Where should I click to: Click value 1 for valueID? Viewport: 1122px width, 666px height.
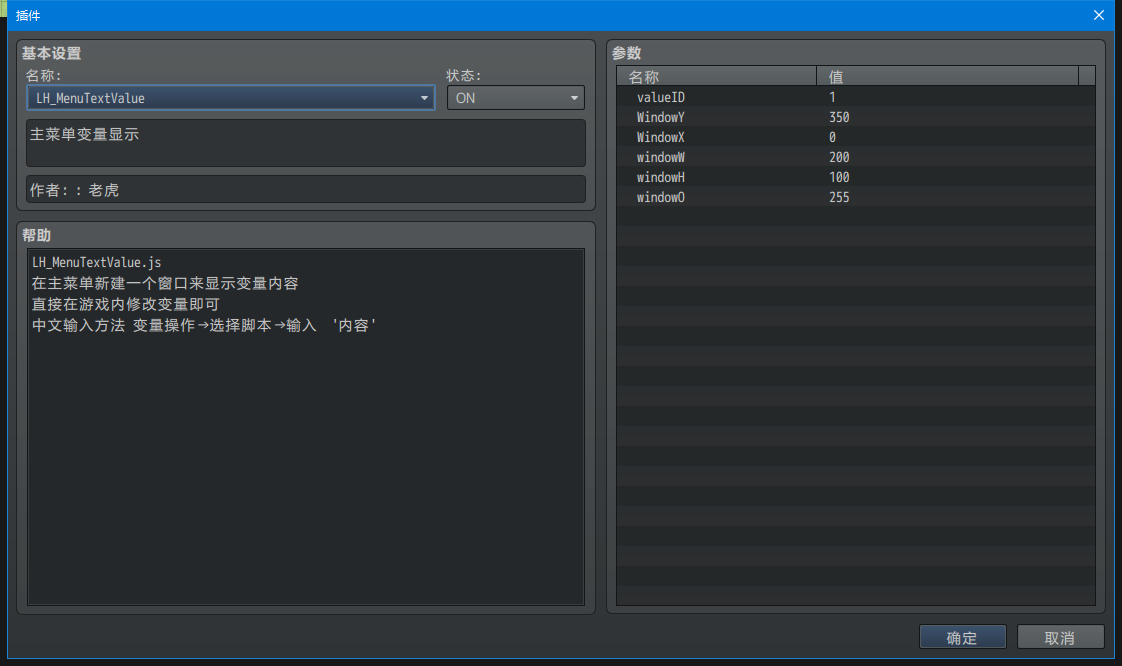click(x=832, y=97)
